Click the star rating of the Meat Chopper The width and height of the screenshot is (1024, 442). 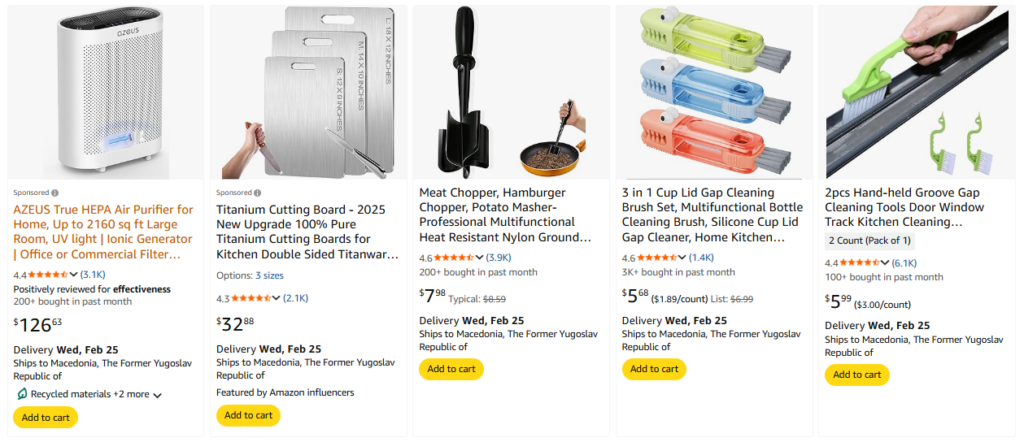coord(451,258)
